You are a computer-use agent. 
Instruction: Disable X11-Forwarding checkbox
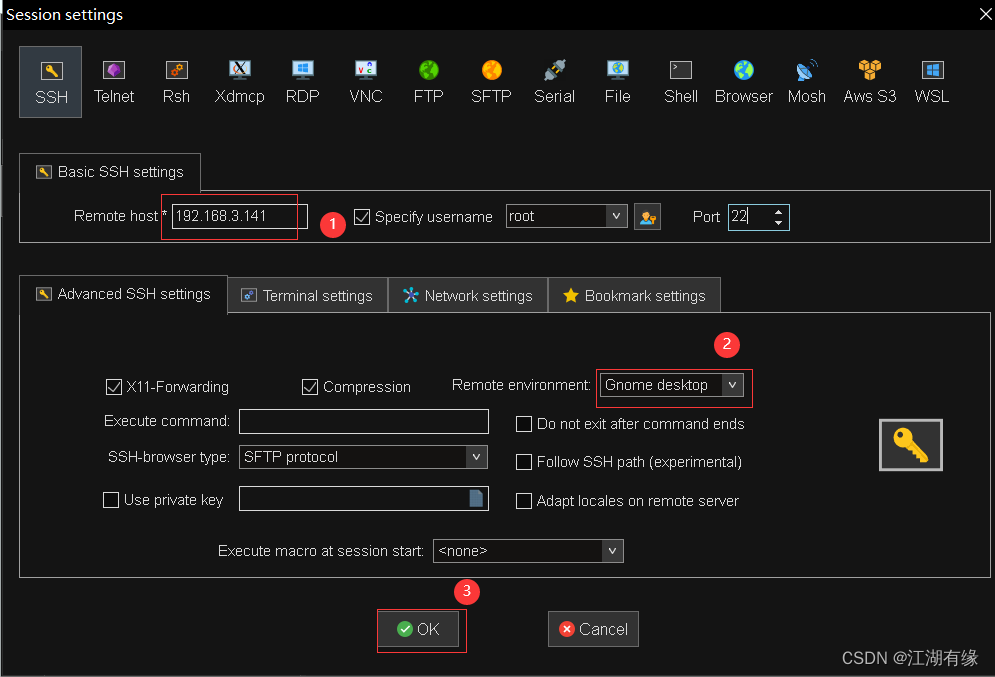114,387
